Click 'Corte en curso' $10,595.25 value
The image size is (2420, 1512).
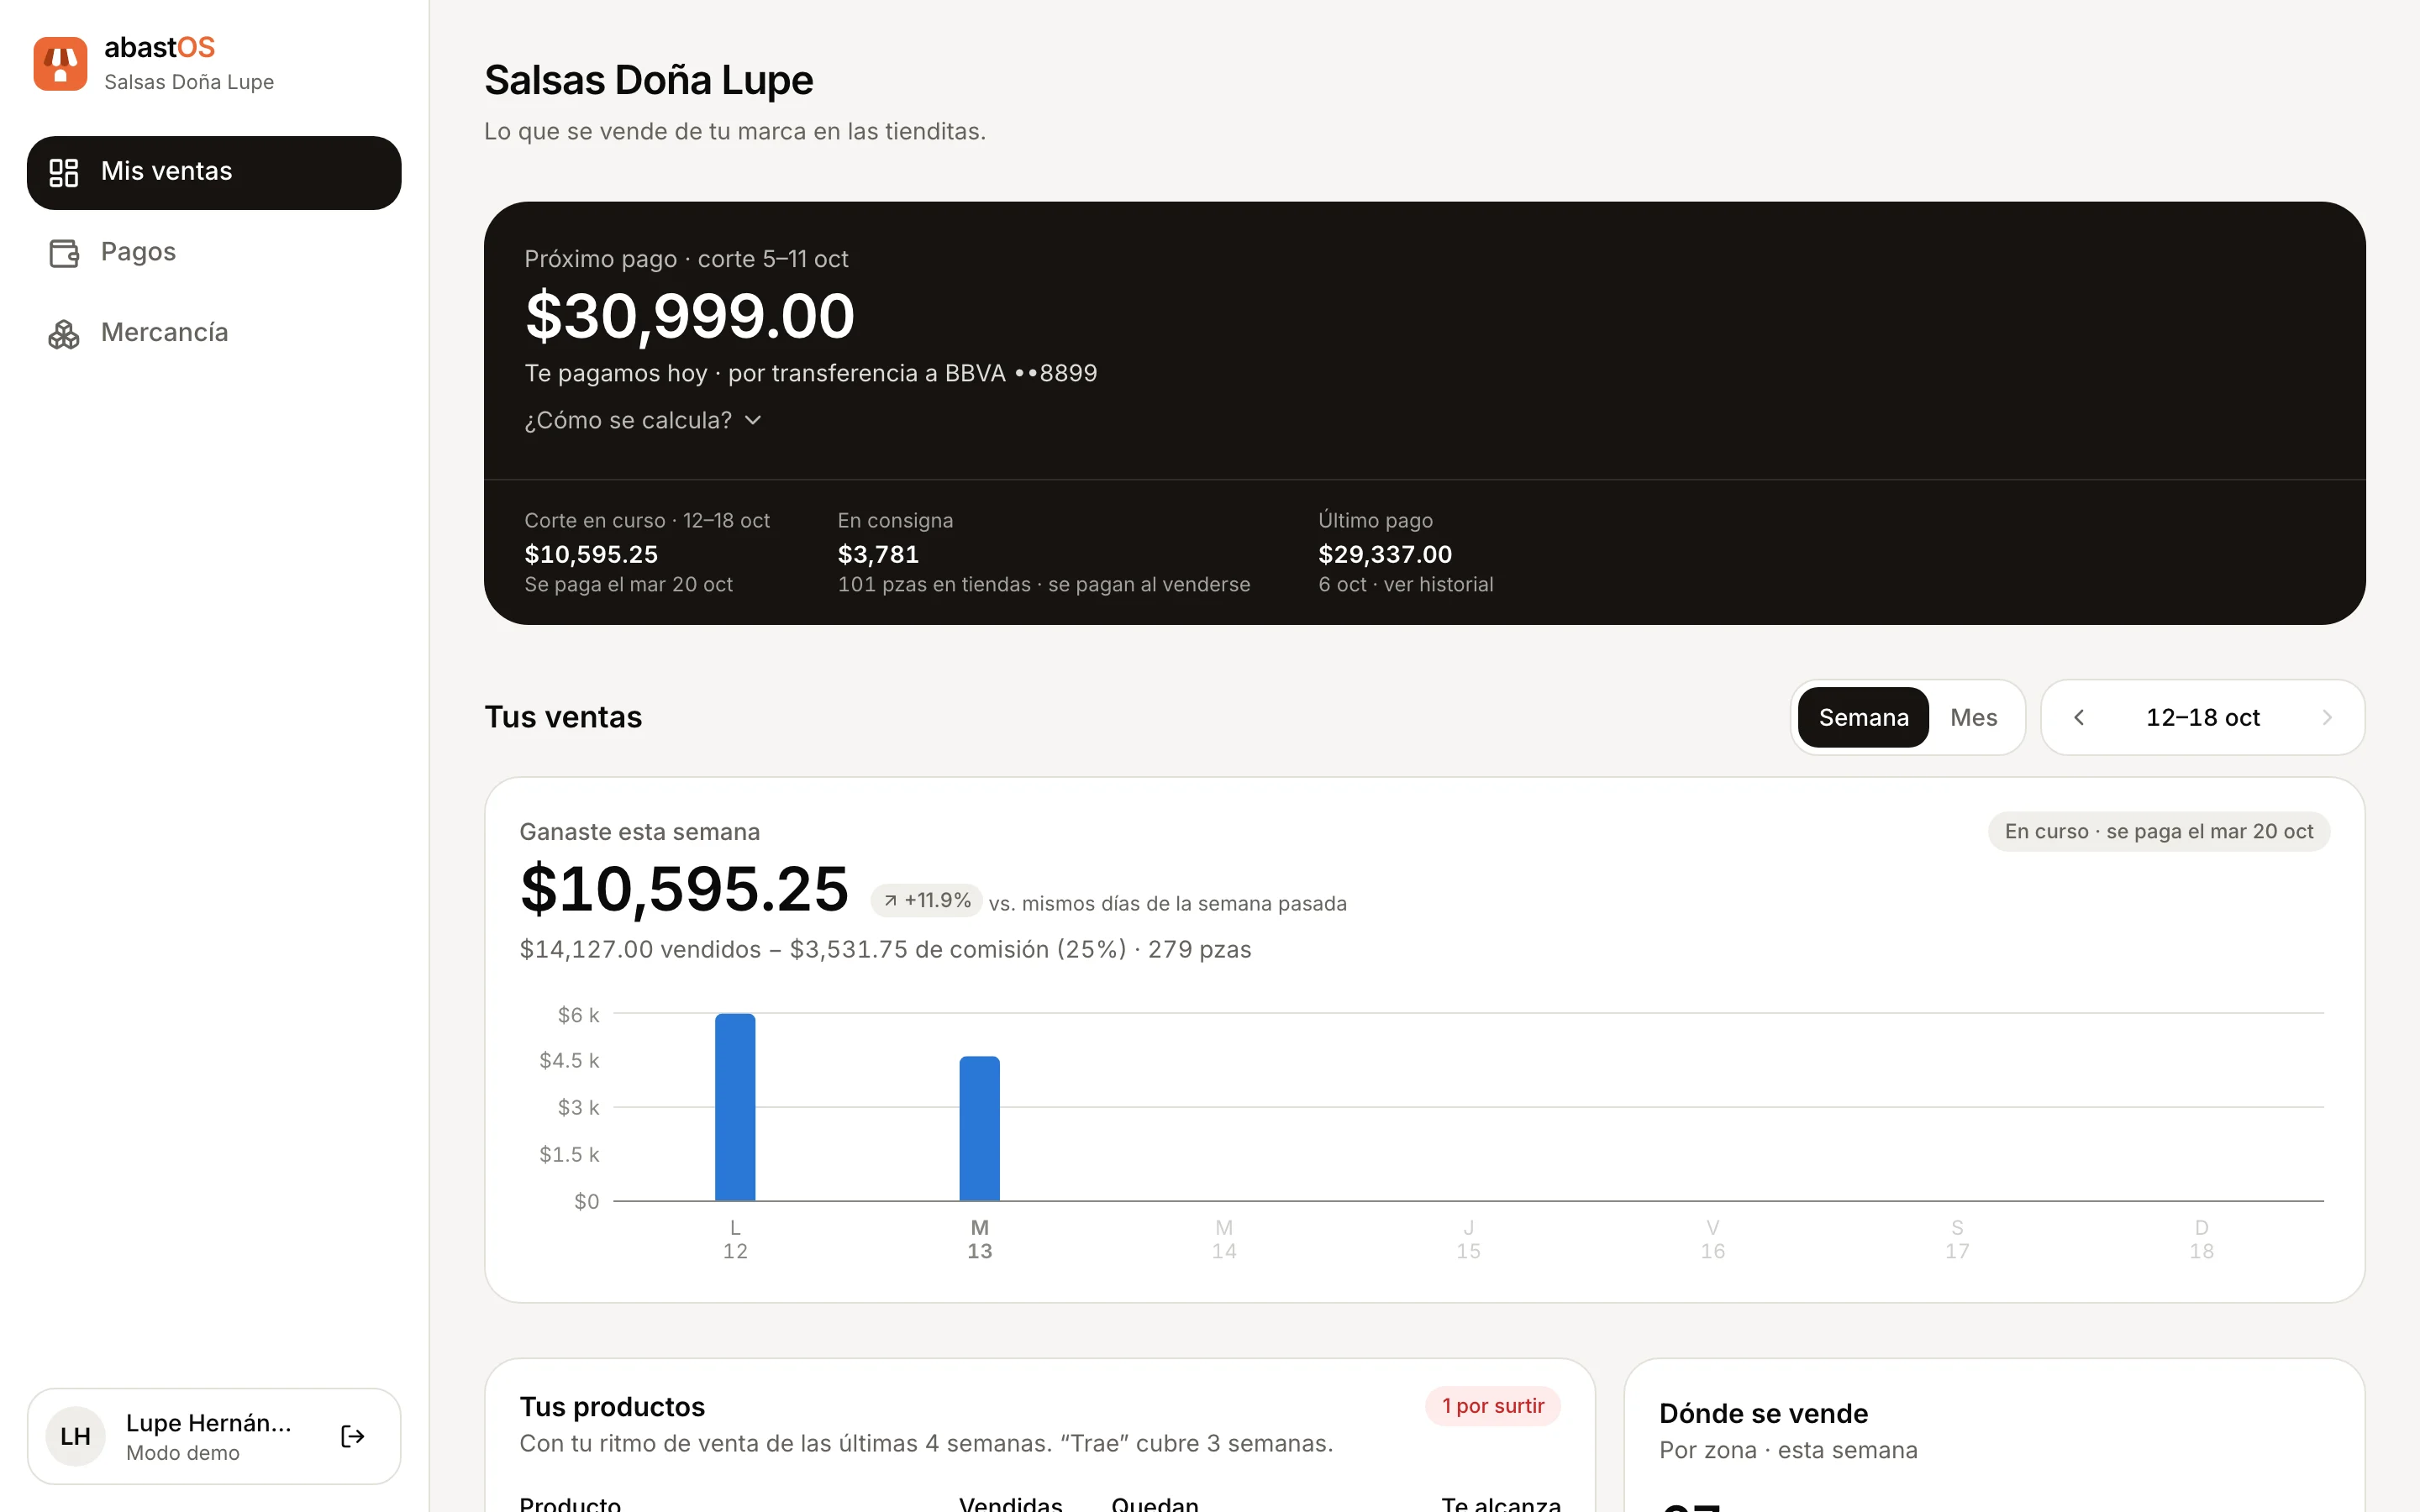(591, 554)
